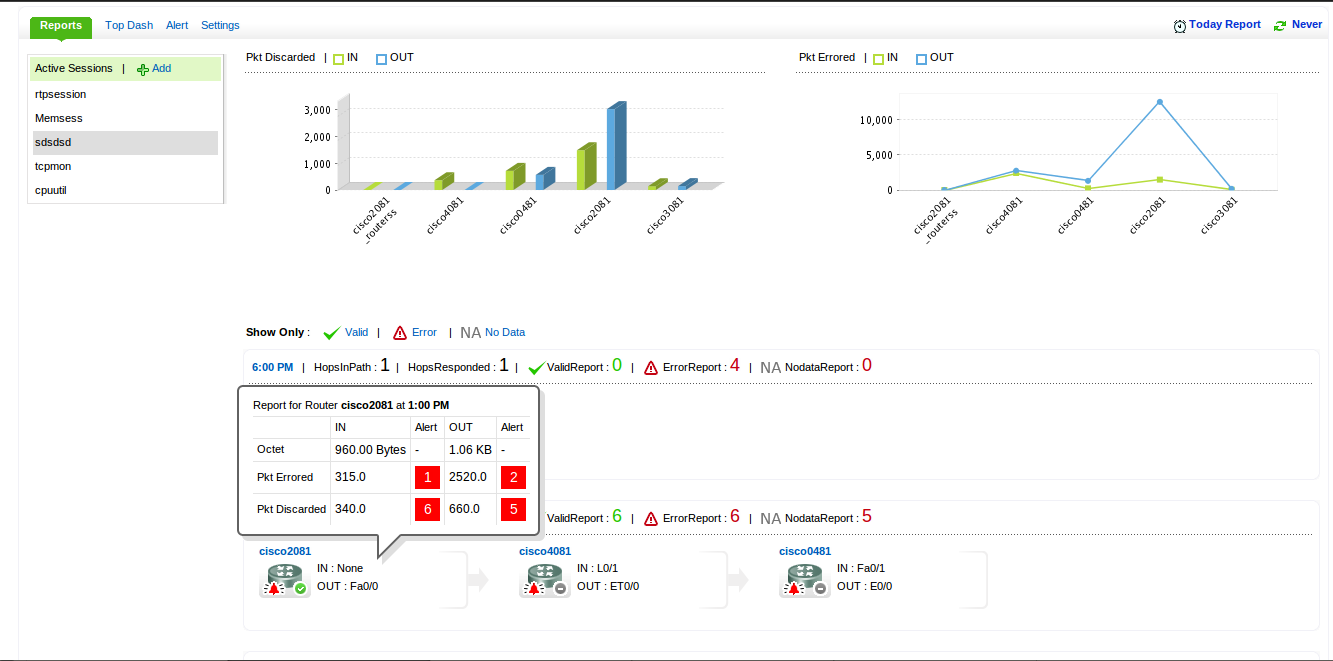The height and width of the screenshot is (661, 1333).
Task: Click the cisco0481 router icon
Action: (805, 580)
